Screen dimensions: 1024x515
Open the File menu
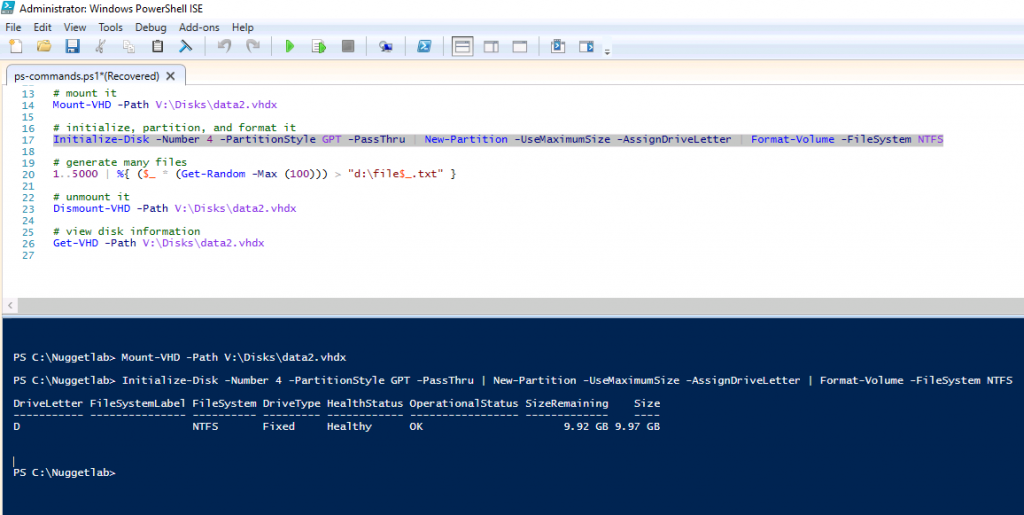[13, 27]
